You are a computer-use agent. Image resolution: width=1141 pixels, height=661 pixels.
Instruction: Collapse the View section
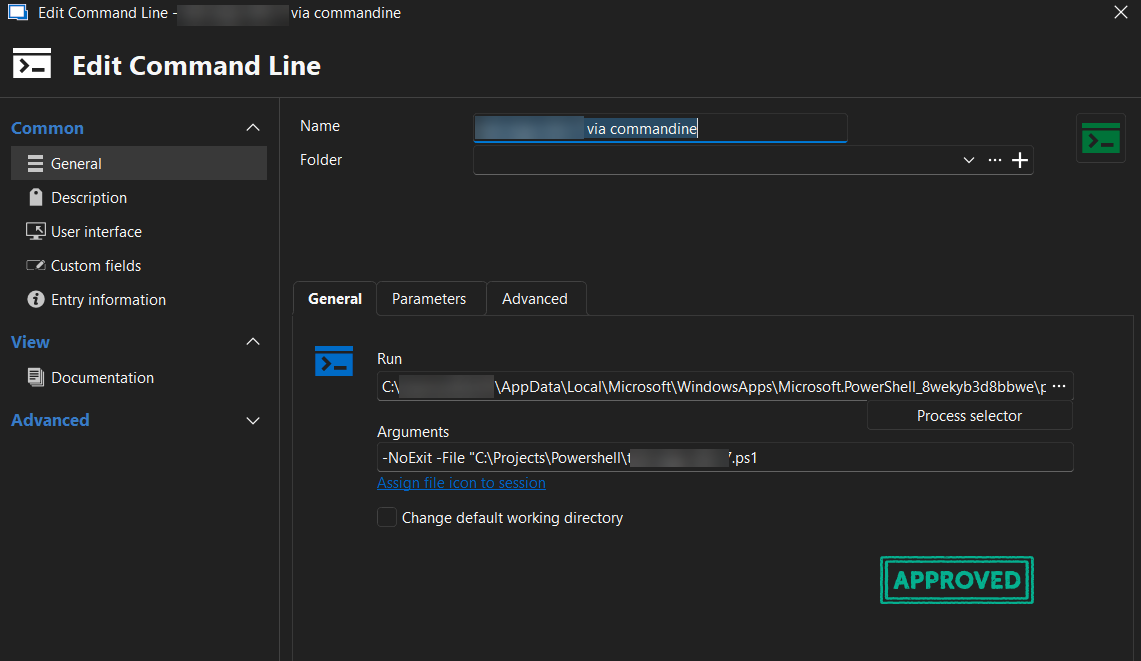point(253,342)
